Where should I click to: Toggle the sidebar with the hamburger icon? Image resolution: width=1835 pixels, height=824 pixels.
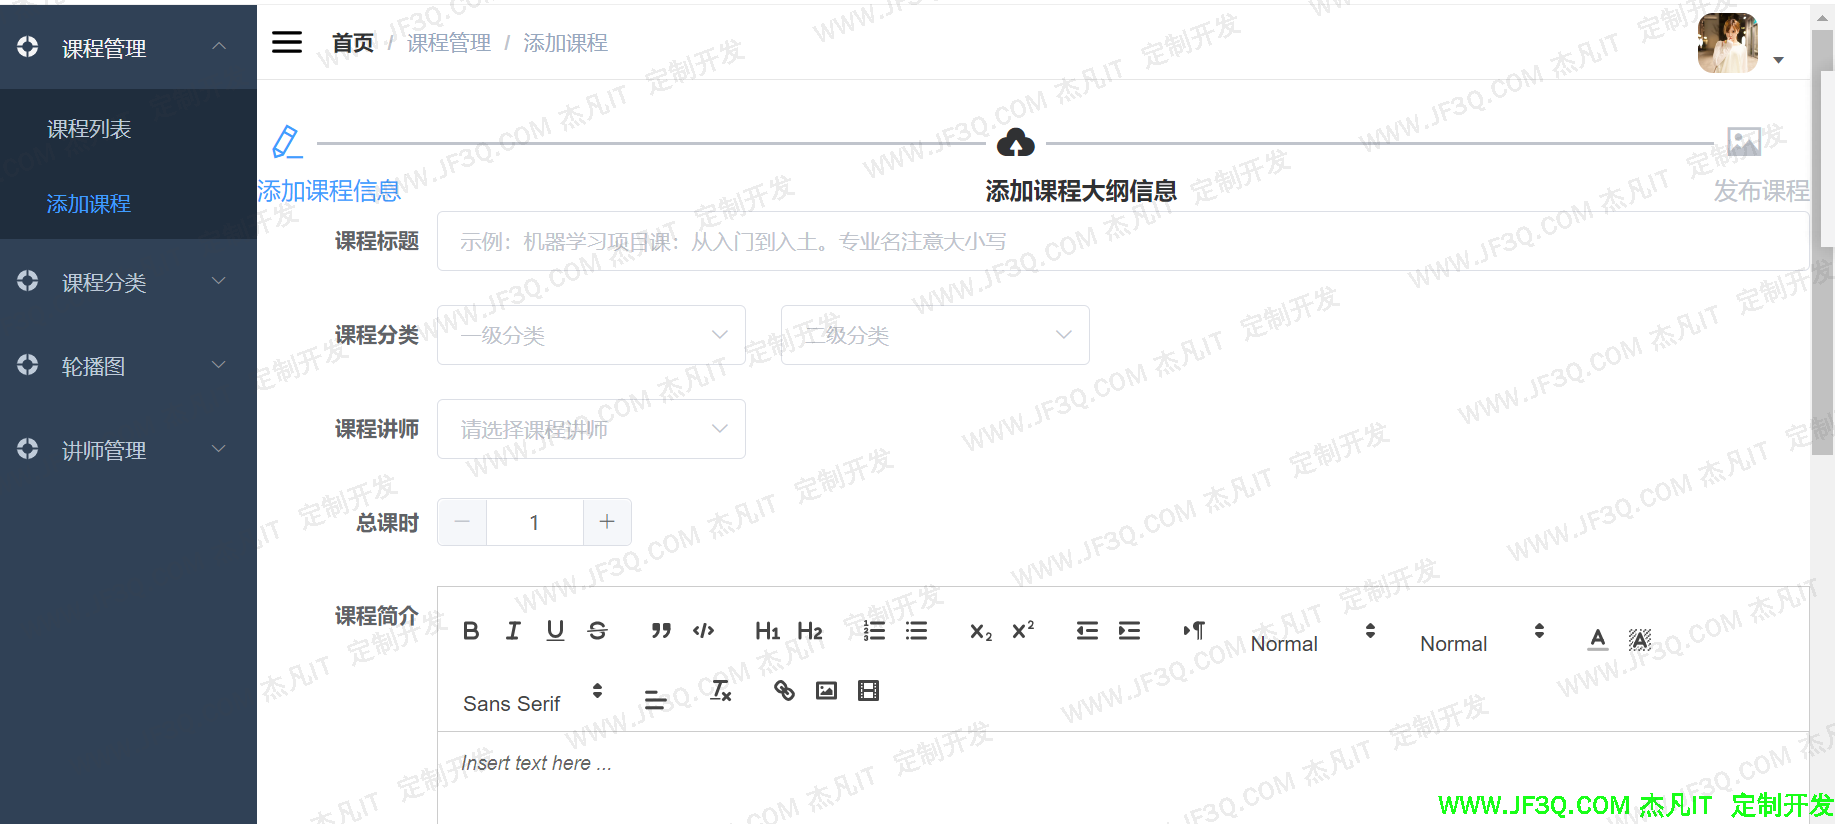(287, 42)
